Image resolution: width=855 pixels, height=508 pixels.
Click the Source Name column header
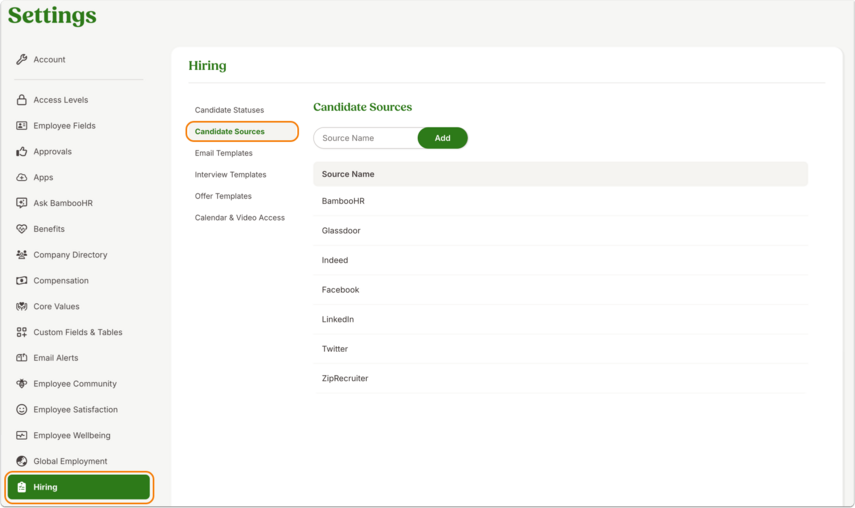coord(348,174)
